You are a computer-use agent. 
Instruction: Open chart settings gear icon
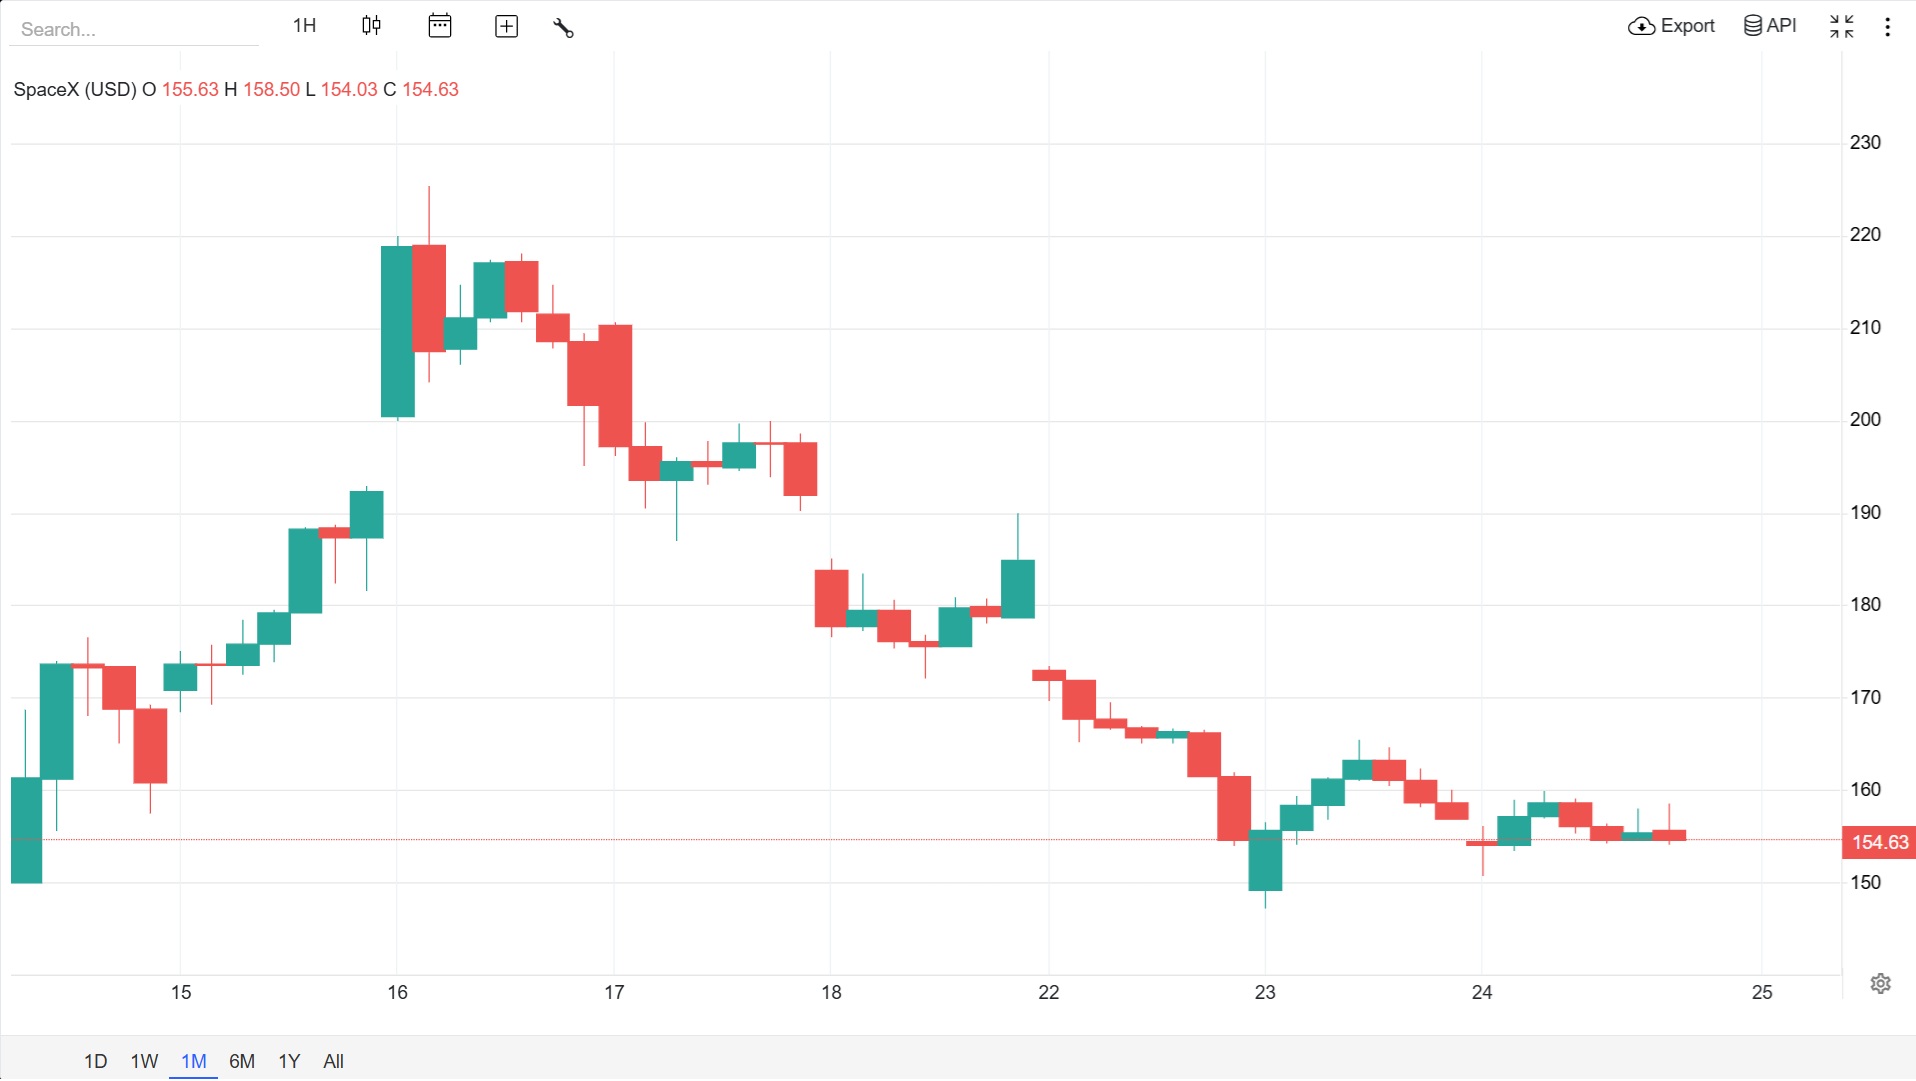point(1880,983)
